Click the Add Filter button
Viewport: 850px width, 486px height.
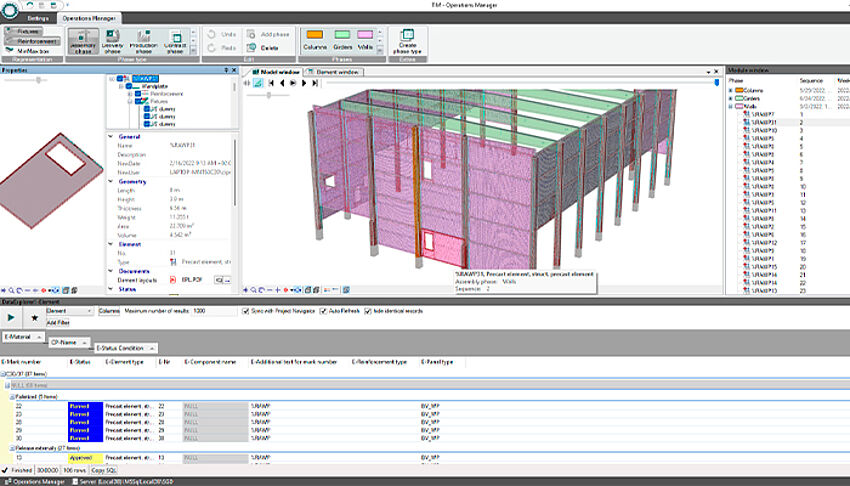(x=59, y=323)
